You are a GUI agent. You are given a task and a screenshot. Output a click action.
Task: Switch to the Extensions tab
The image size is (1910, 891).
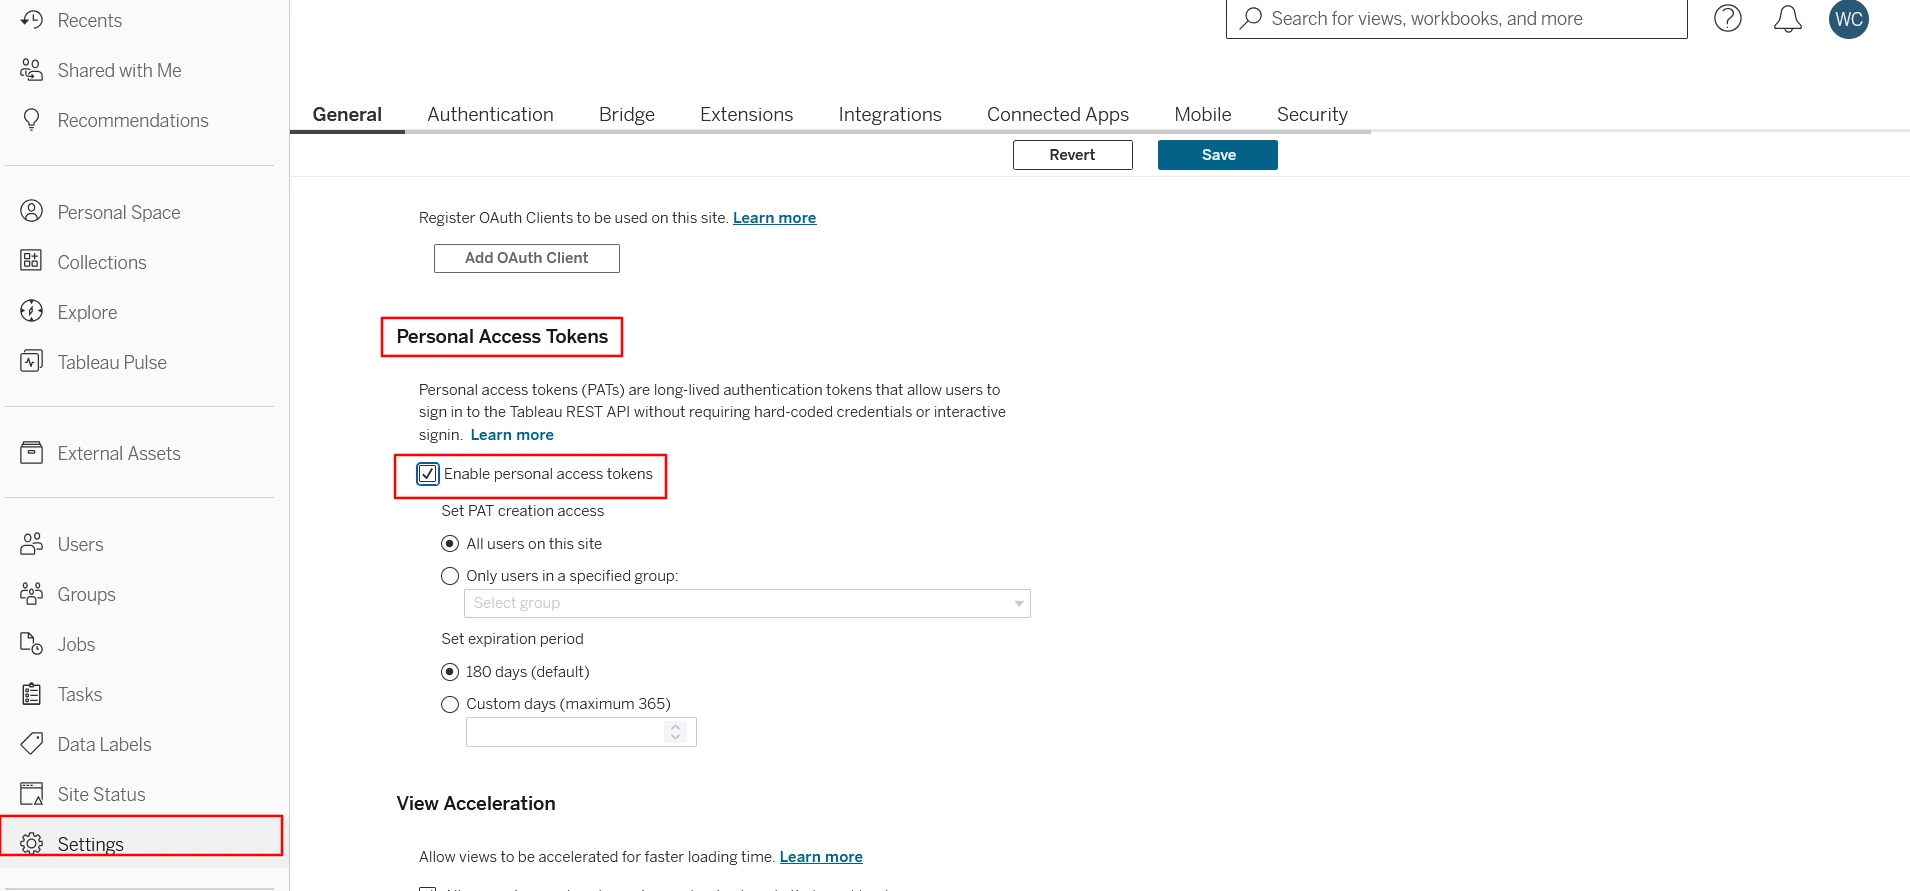tap(747, 114)
